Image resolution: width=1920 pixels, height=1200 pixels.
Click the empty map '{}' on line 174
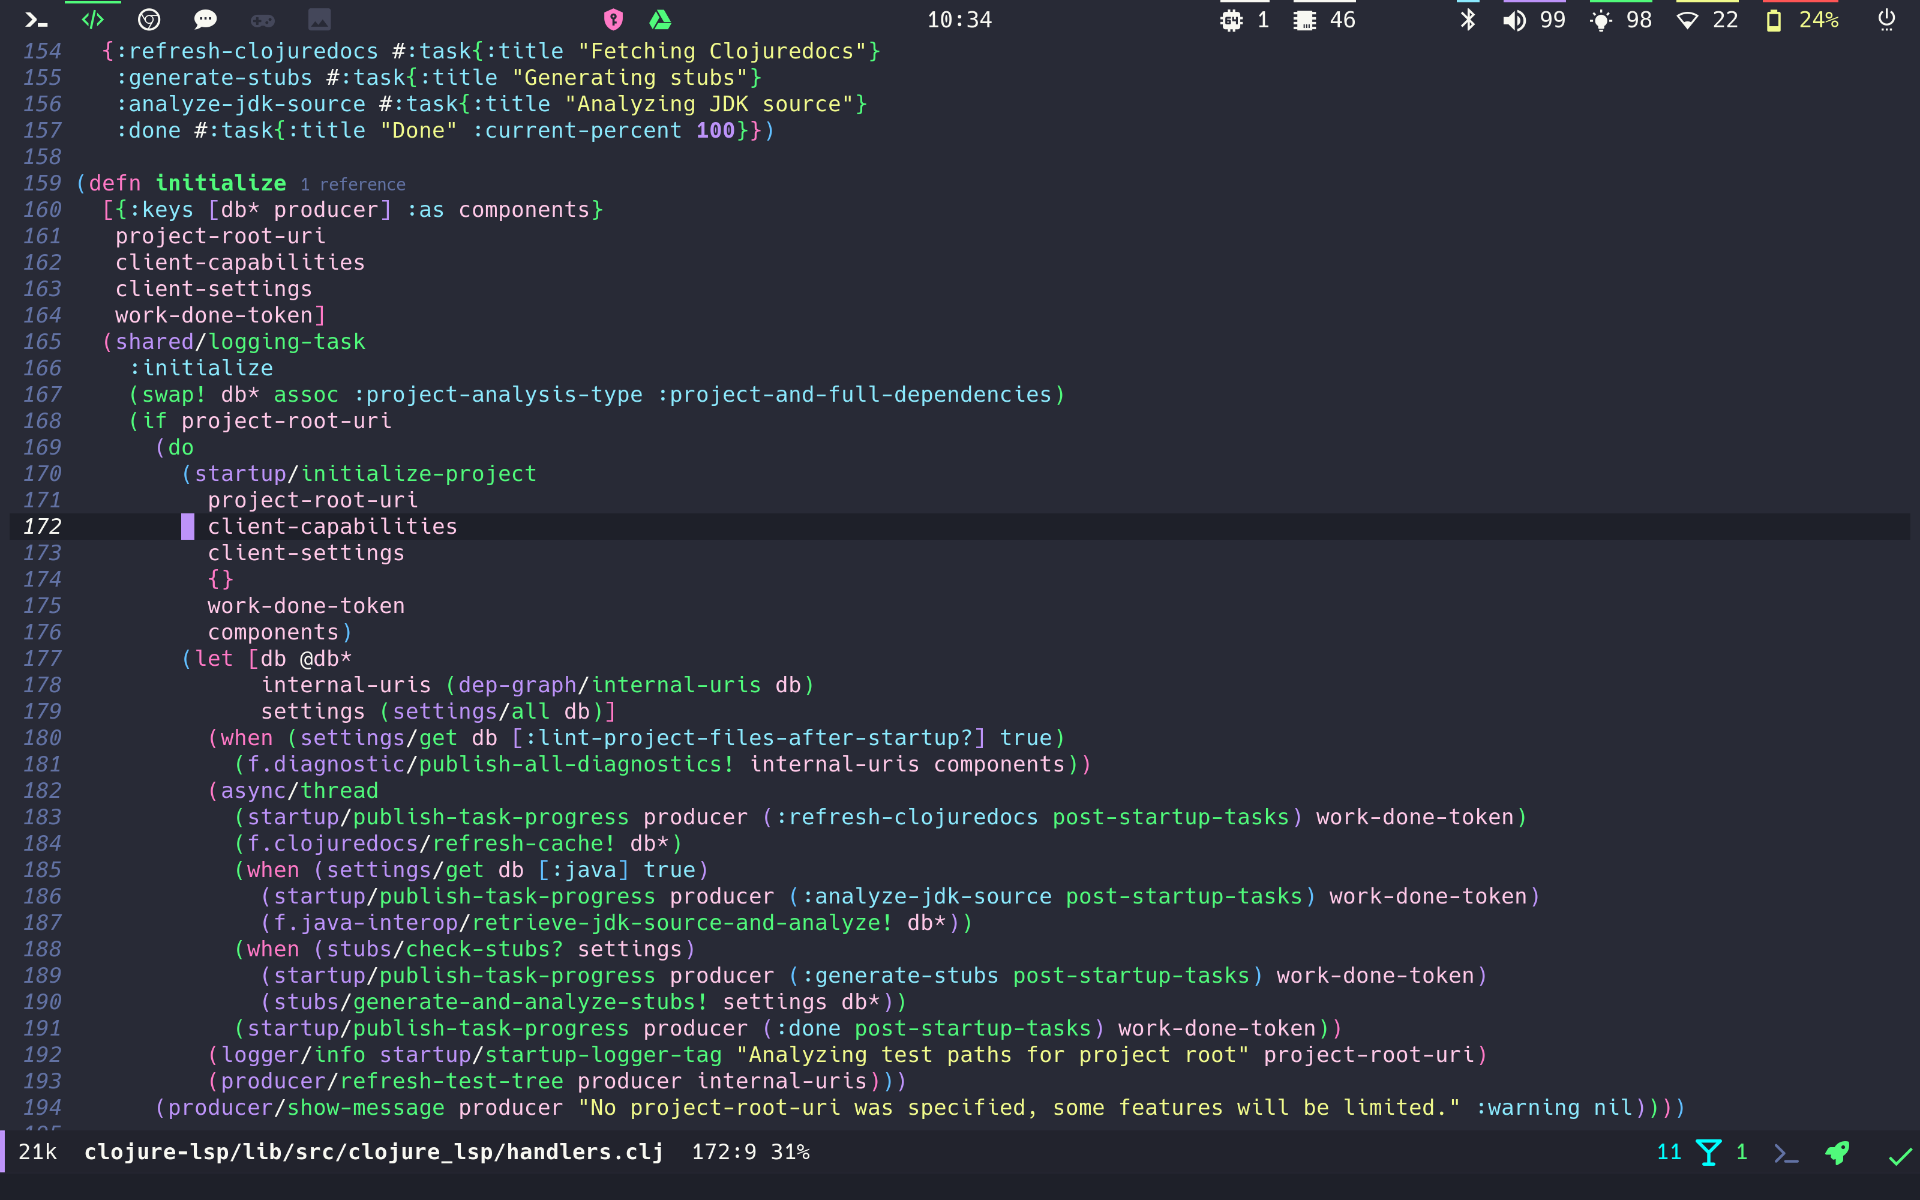pos(221,580)
